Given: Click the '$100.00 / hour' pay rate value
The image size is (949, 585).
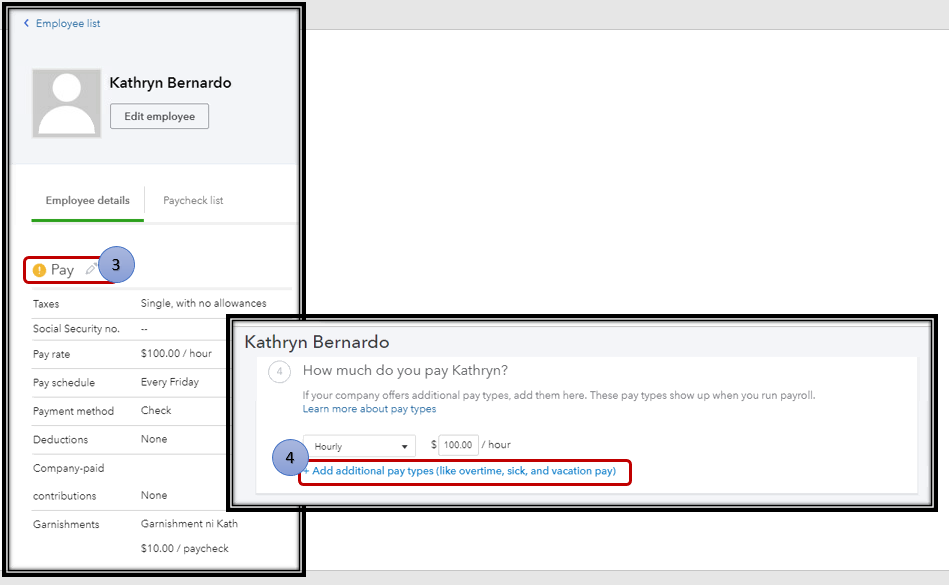Looking at the screenshot, I should [176, 353].
